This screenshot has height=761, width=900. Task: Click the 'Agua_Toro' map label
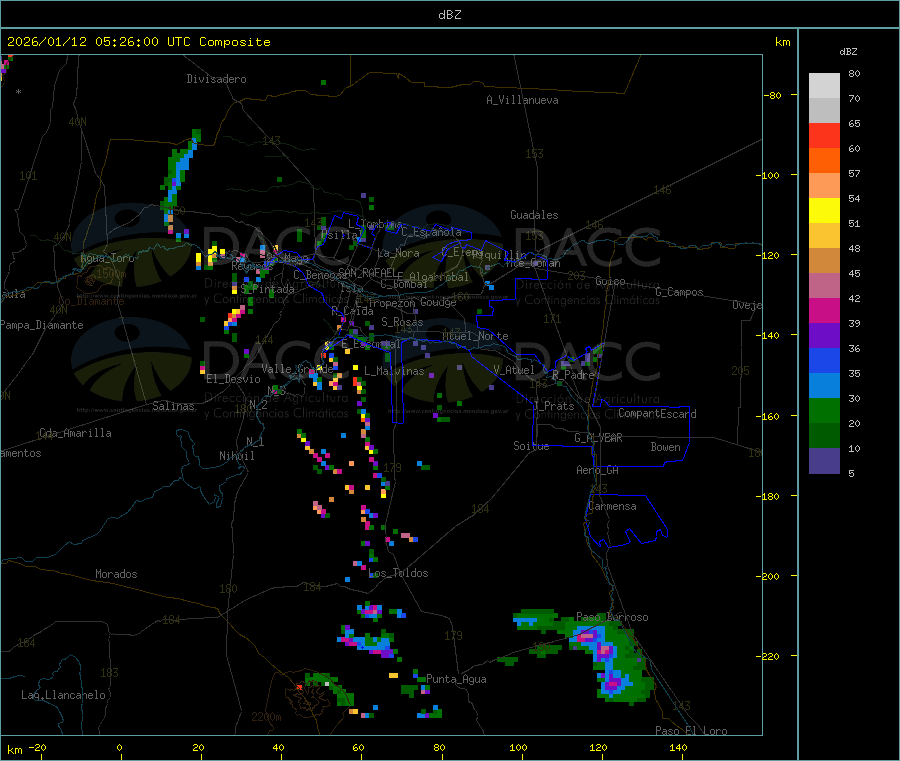coord(107,258)
